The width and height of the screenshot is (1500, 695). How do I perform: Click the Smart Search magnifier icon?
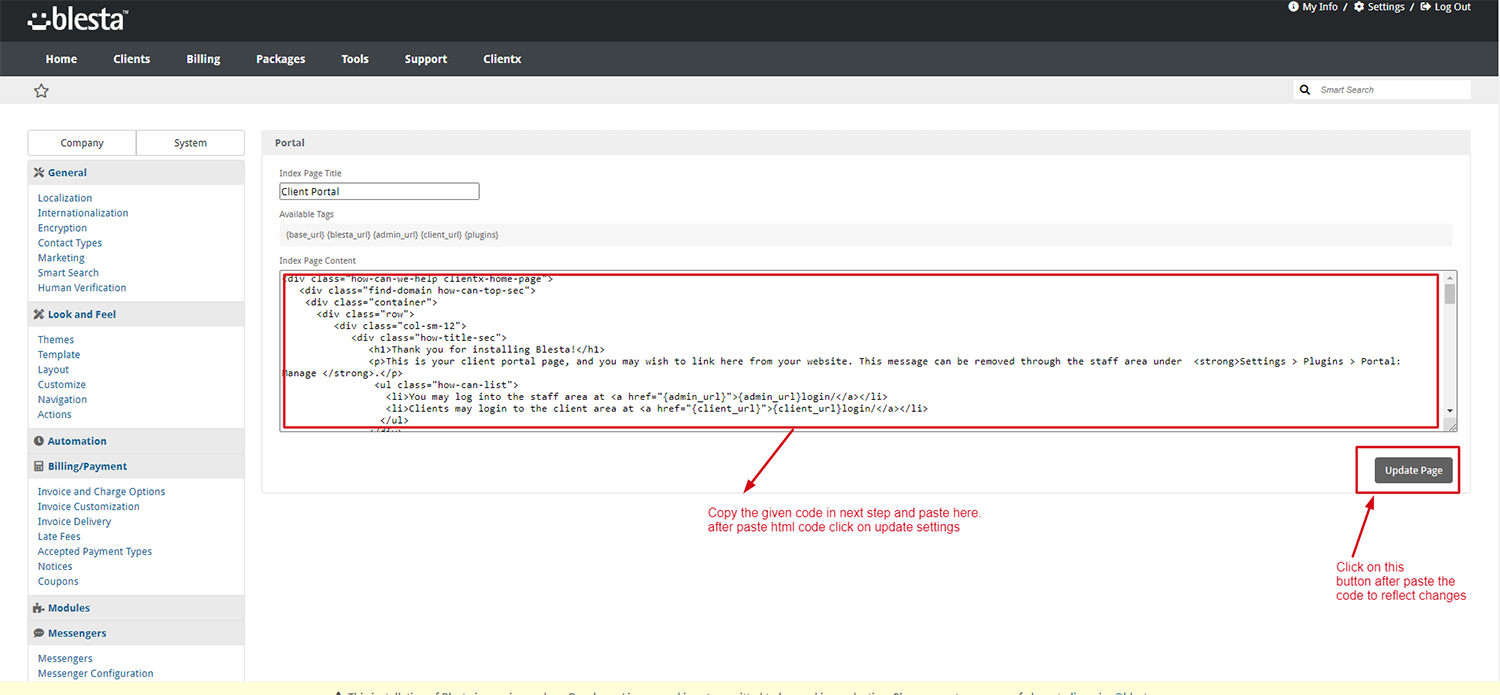[1305, 90]
